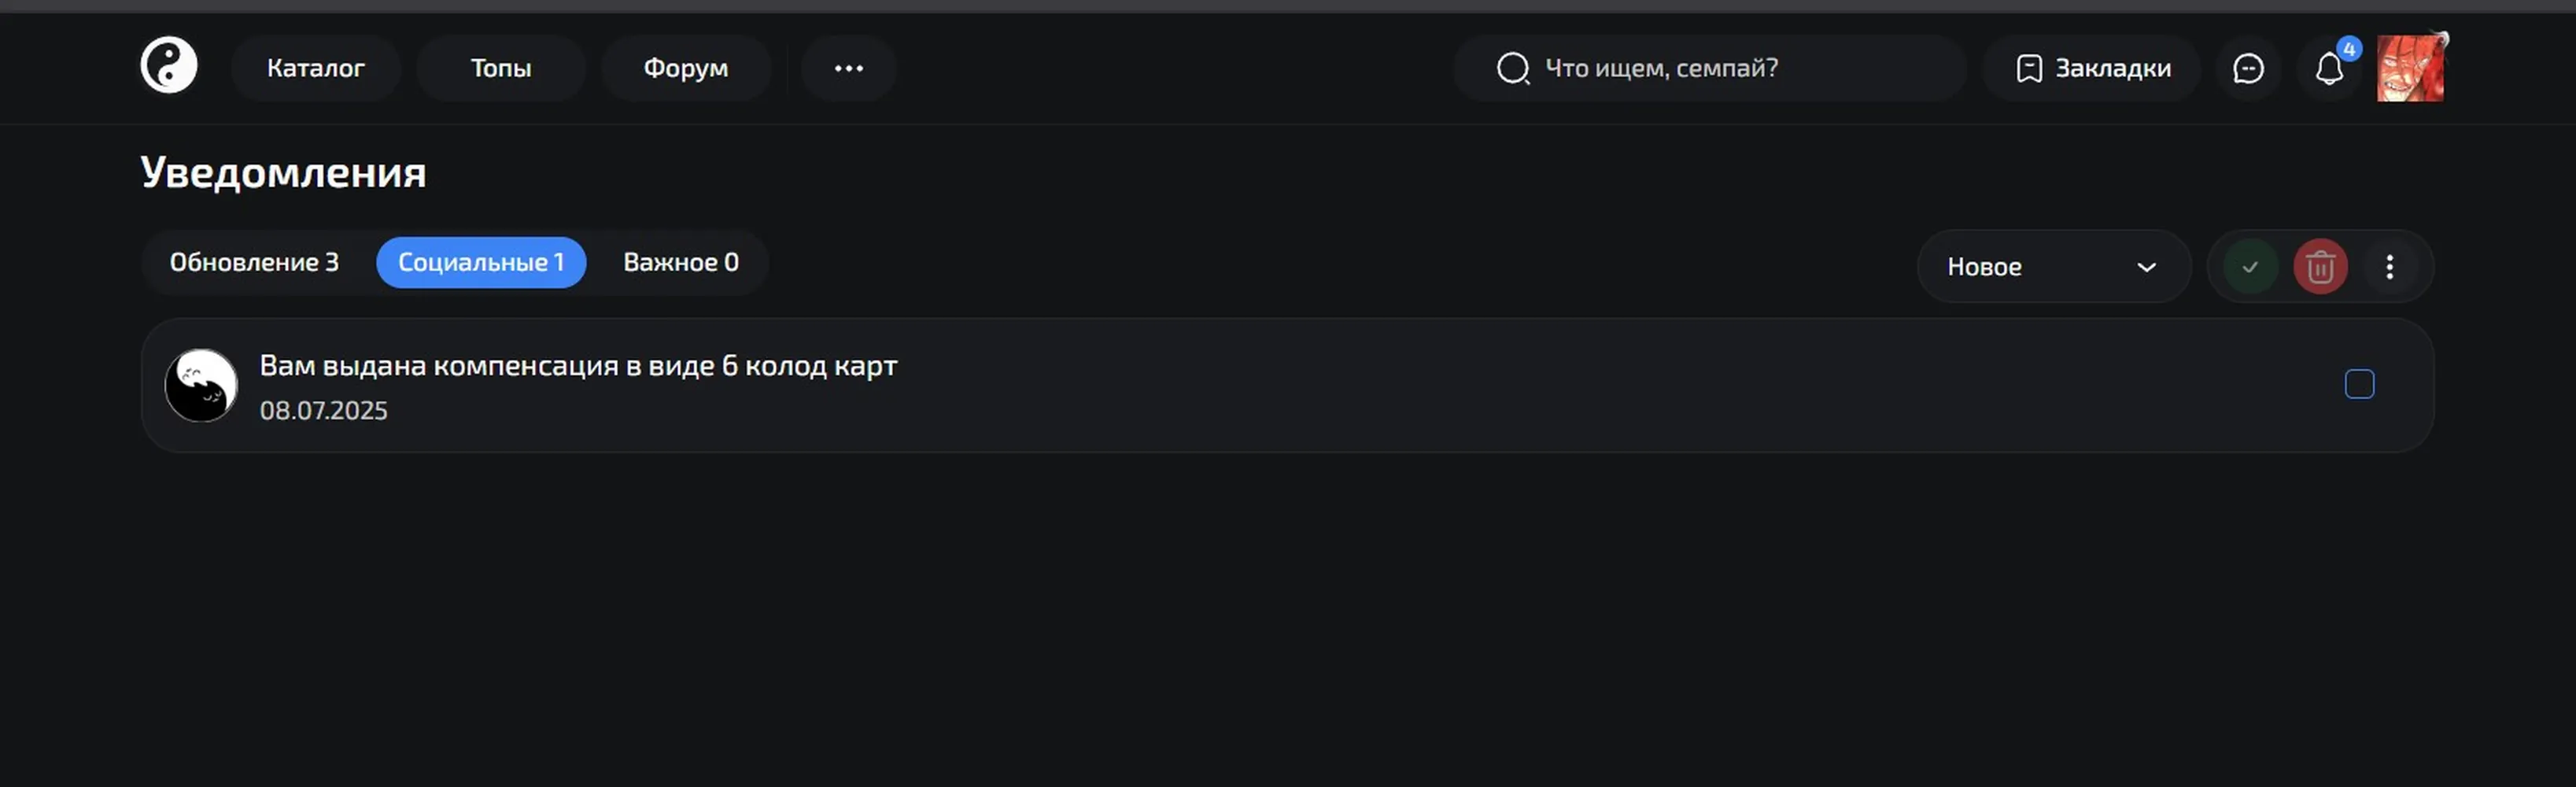Switch to Обновление 3 tab
2576x787 pixels.
(254, 262)
